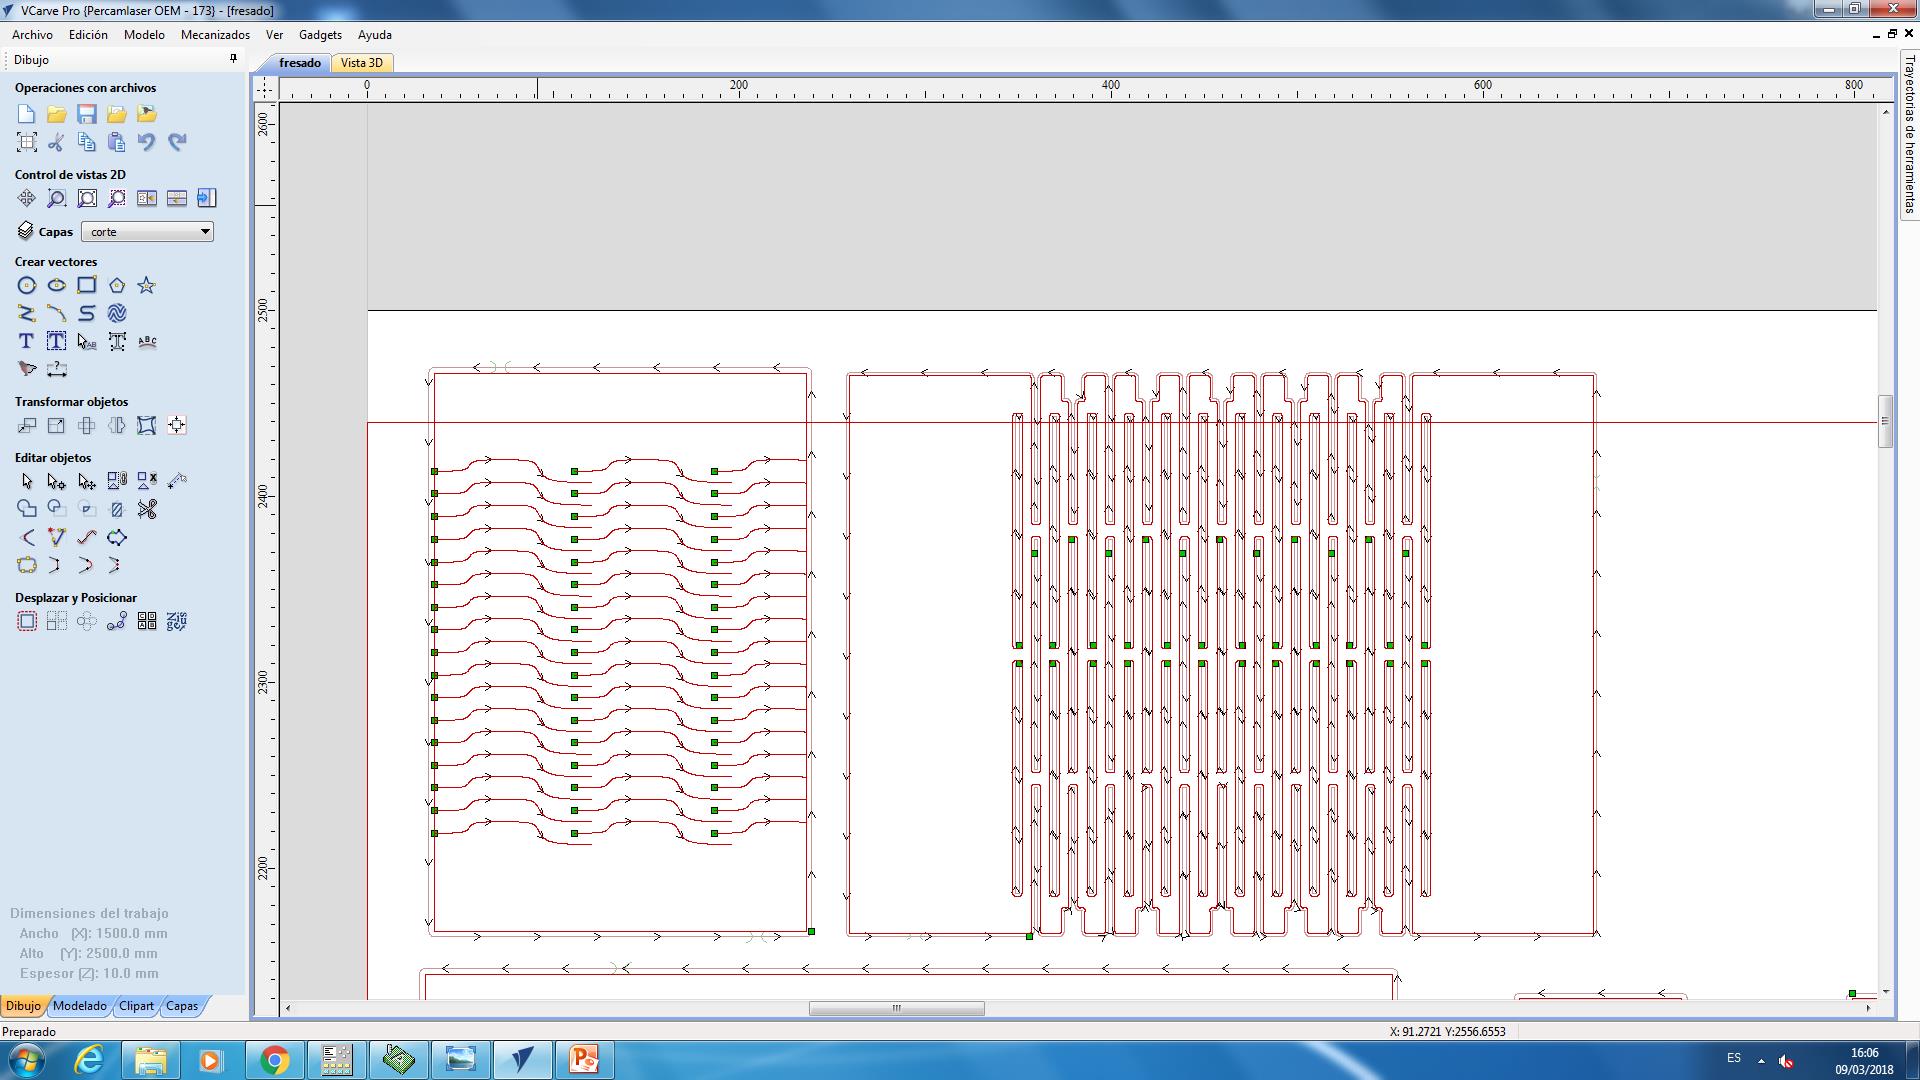The width and height of the screenshot is (1920, 1080).
Task: Click the Draw Polygon tool
Action: (x=117, y=286)
